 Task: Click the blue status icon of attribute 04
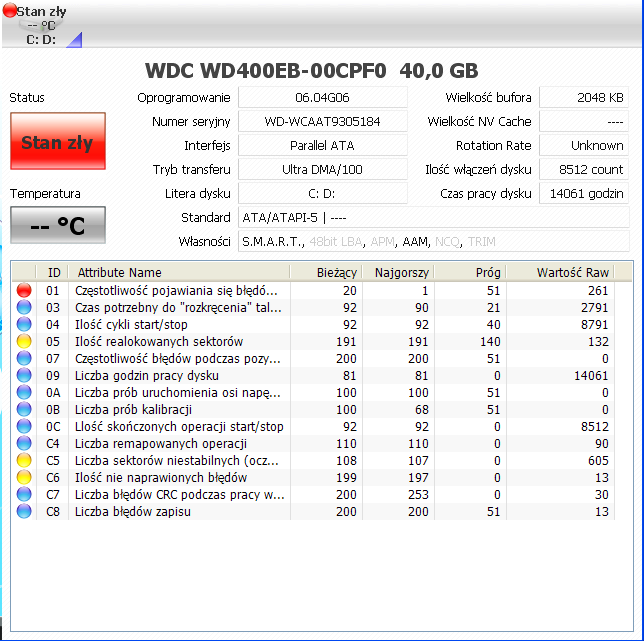point(24,324)
